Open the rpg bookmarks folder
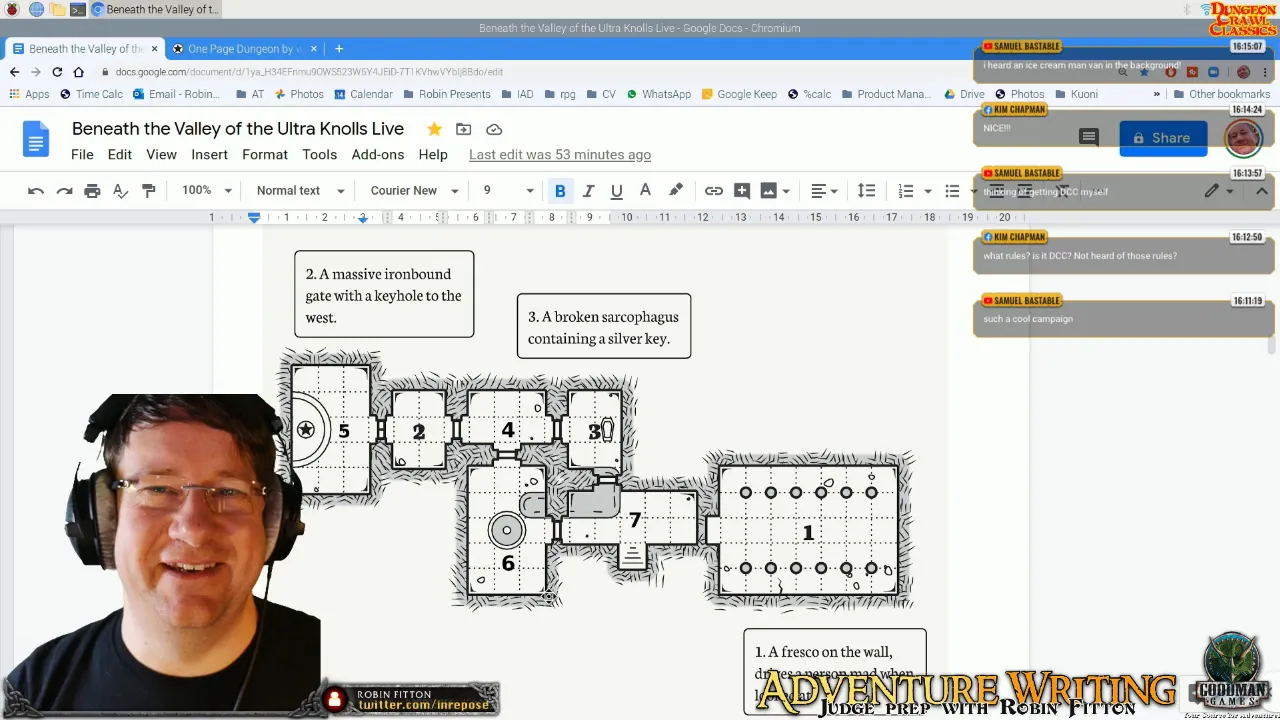 560,94
